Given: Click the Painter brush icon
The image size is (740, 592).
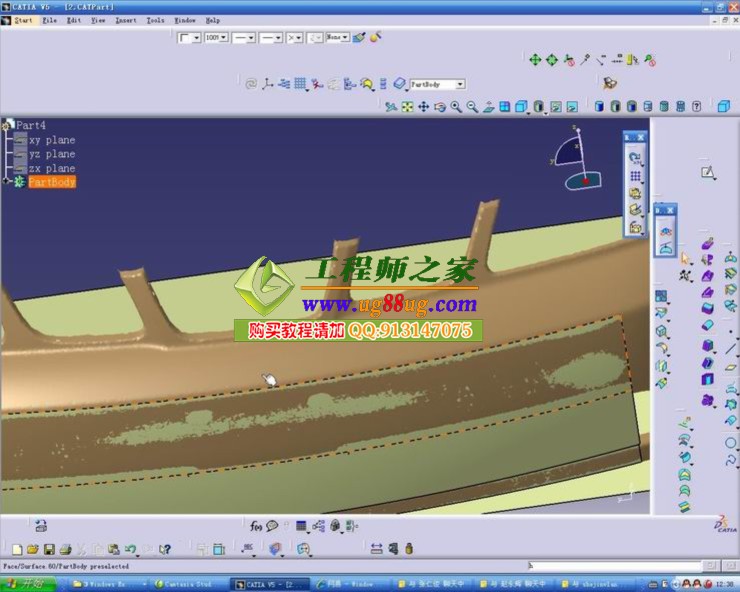Looking at the screenshot, I should (x=359, y=37).
